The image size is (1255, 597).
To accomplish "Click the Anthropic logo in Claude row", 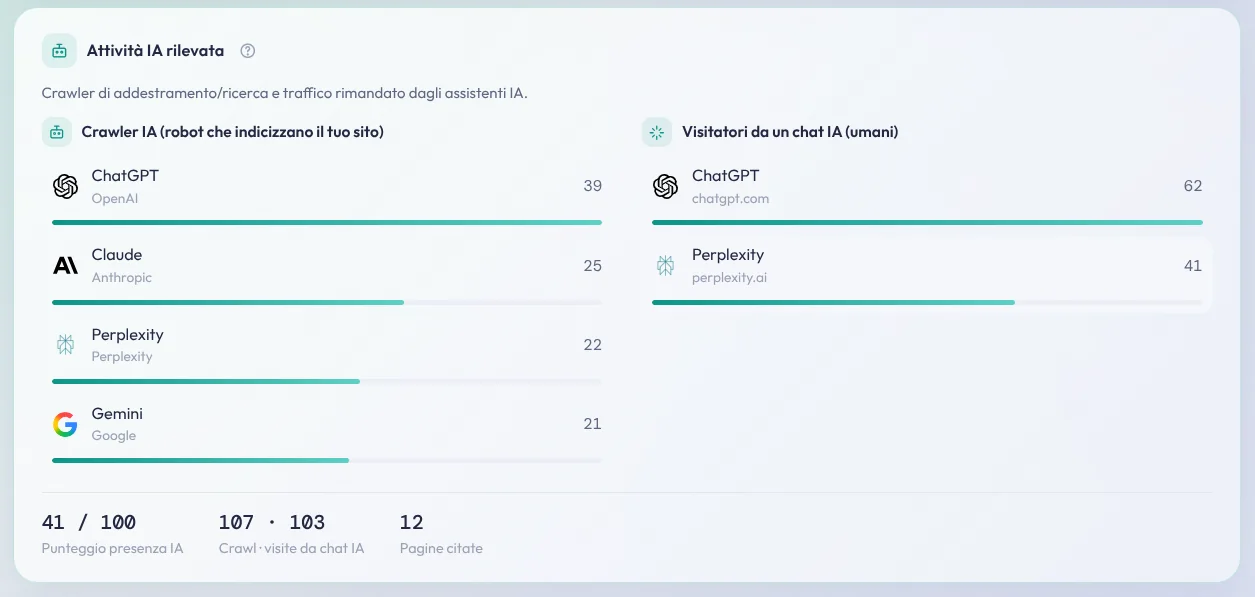I will click(65, 265).
